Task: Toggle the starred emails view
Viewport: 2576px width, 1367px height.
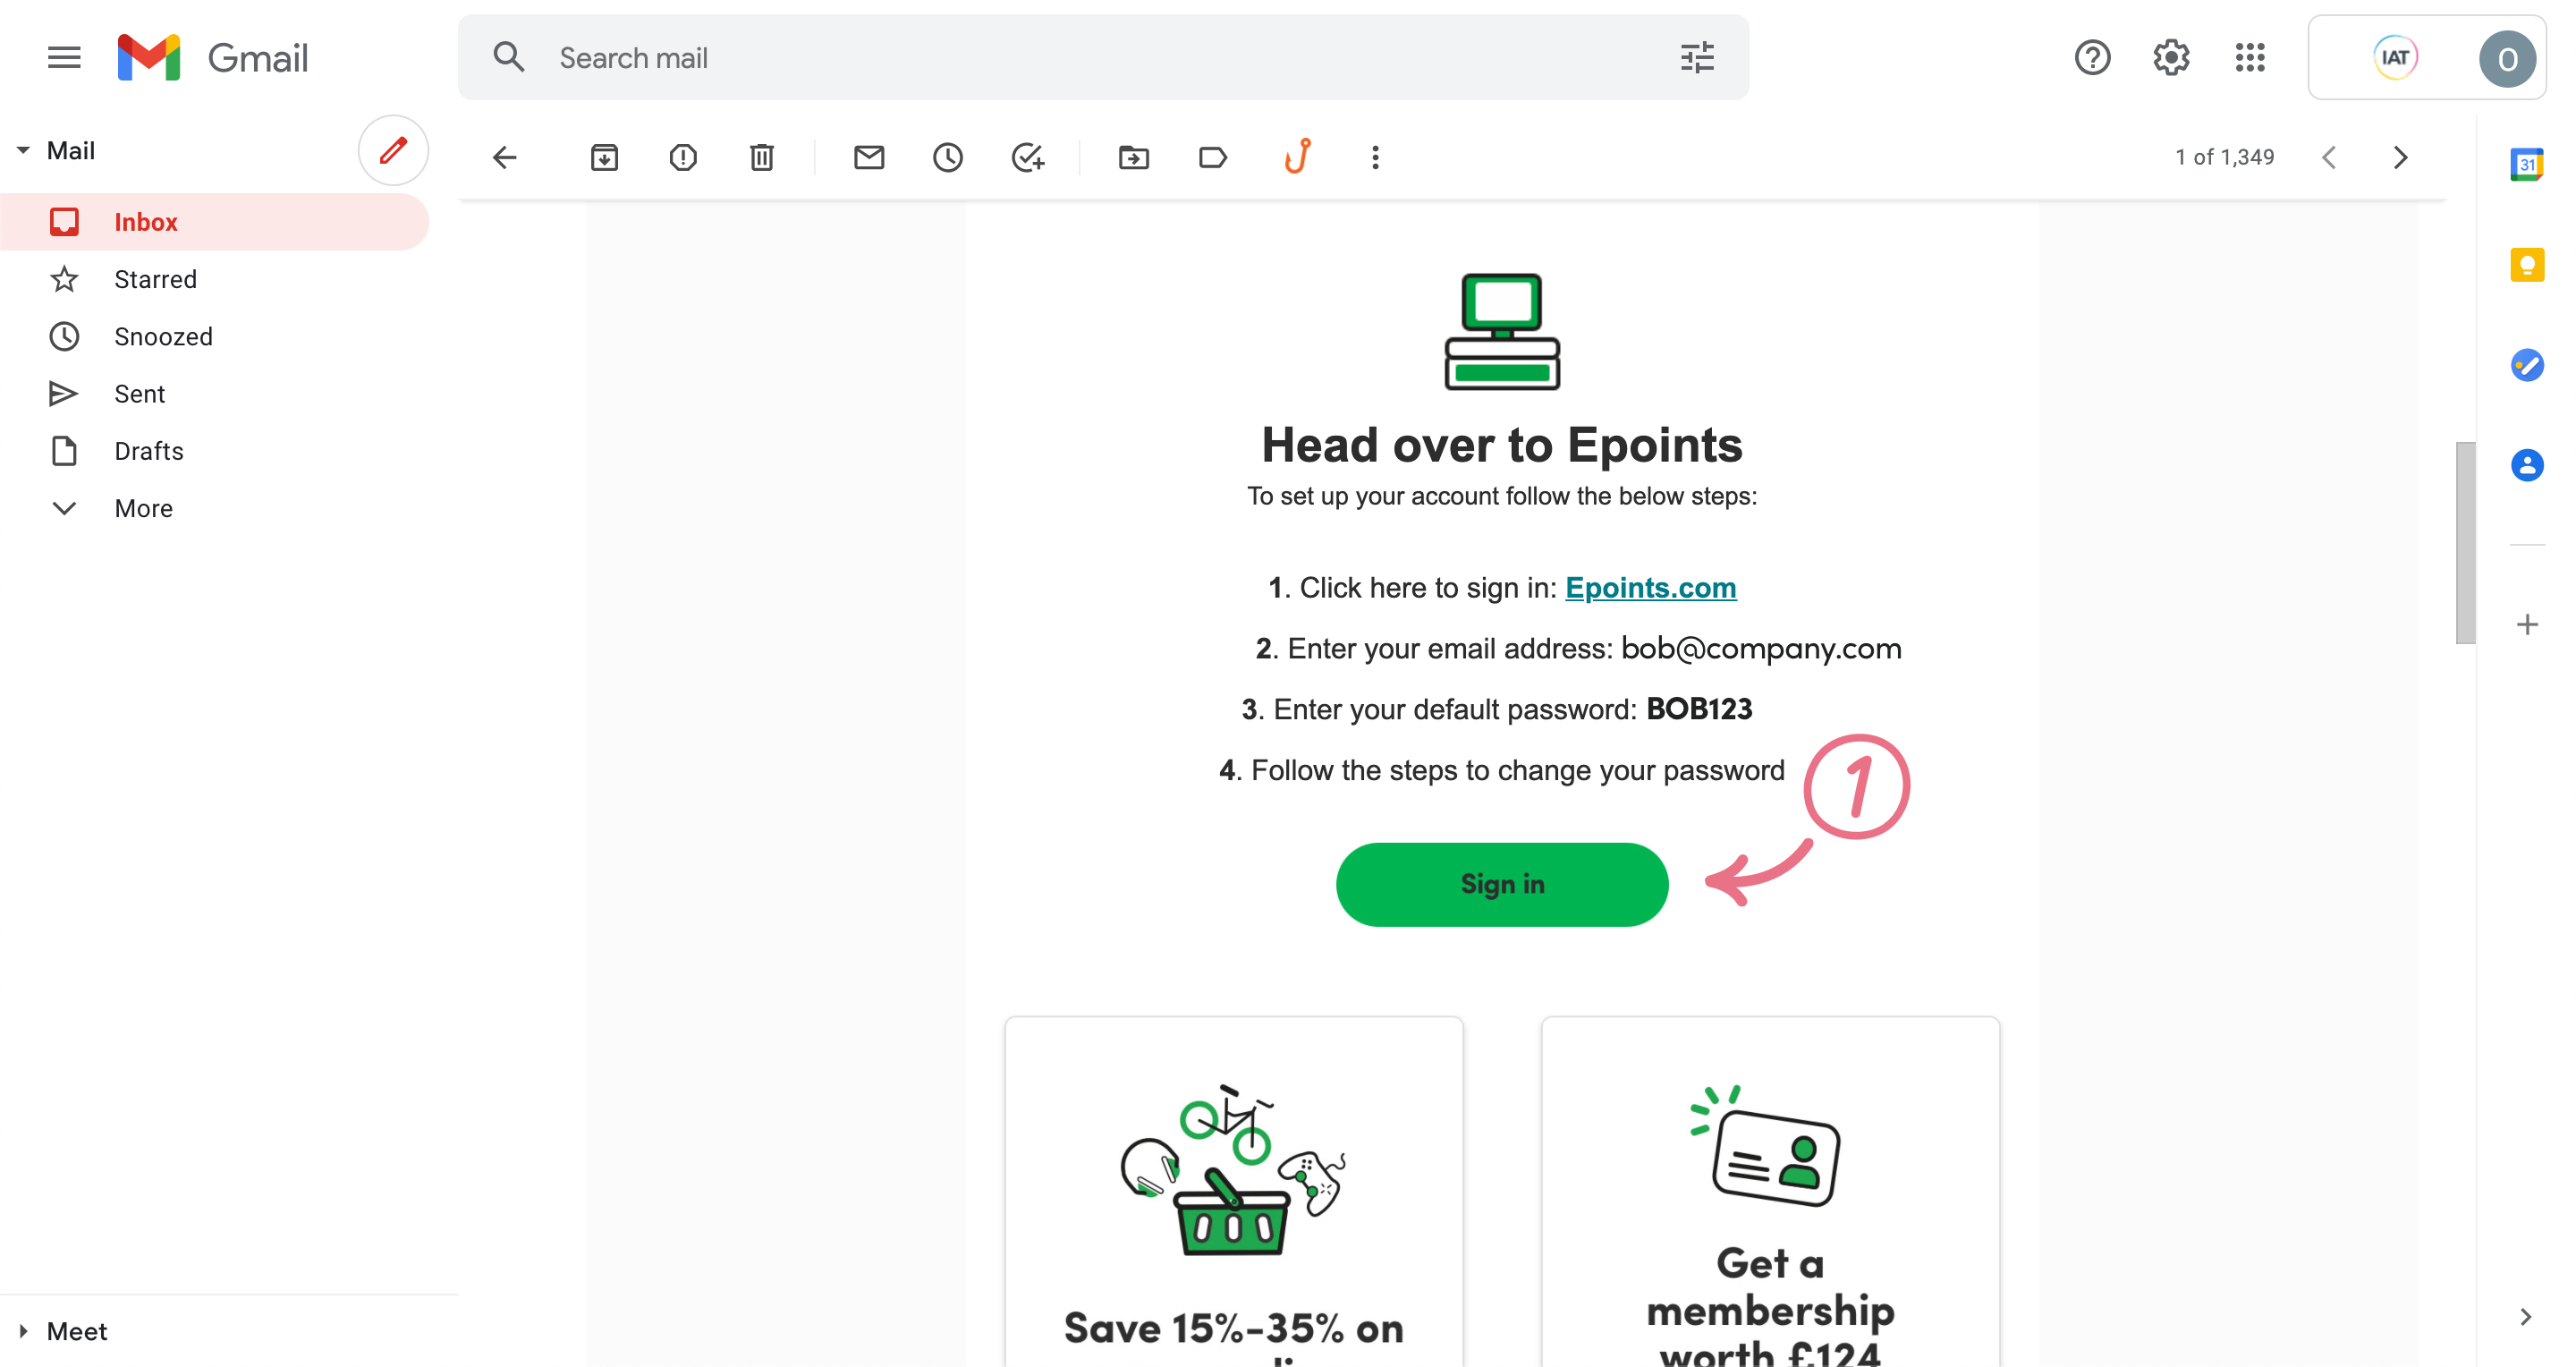Action: click(155, 278)
